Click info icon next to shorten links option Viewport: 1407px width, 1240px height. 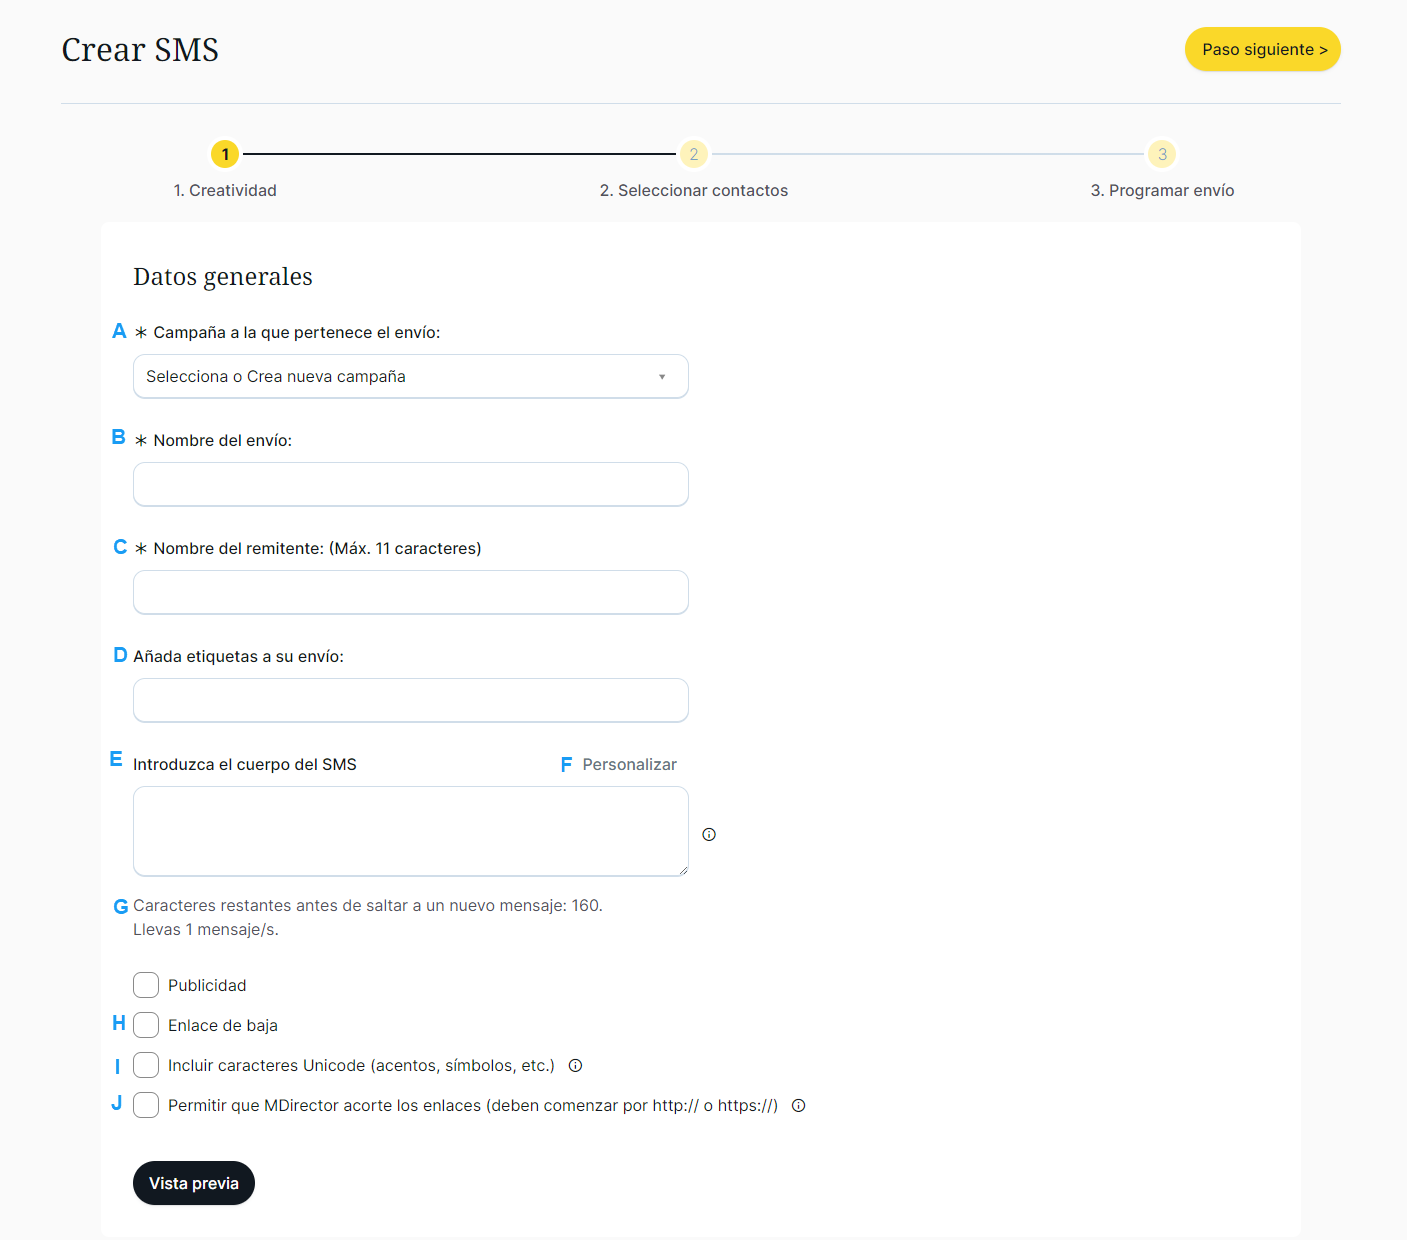798,1105
